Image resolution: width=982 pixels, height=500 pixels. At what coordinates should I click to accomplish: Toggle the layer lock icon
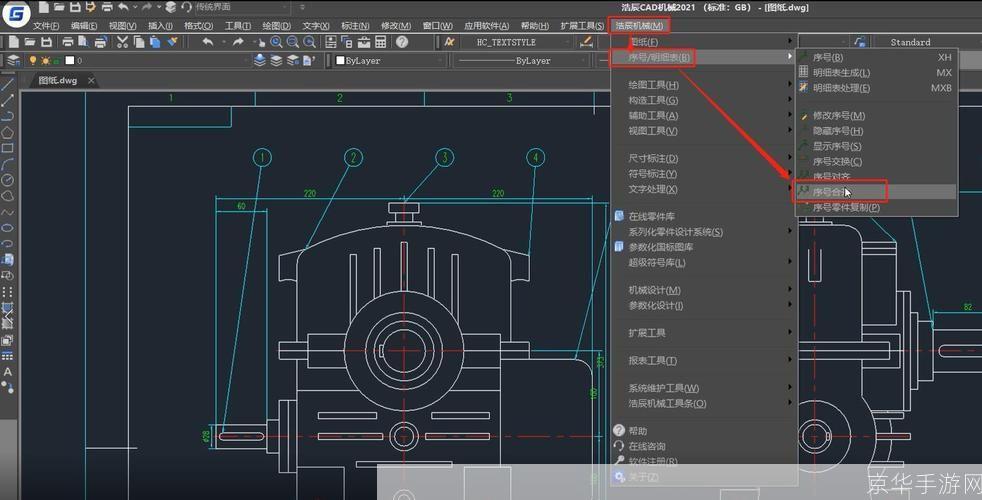pos(56,61)
